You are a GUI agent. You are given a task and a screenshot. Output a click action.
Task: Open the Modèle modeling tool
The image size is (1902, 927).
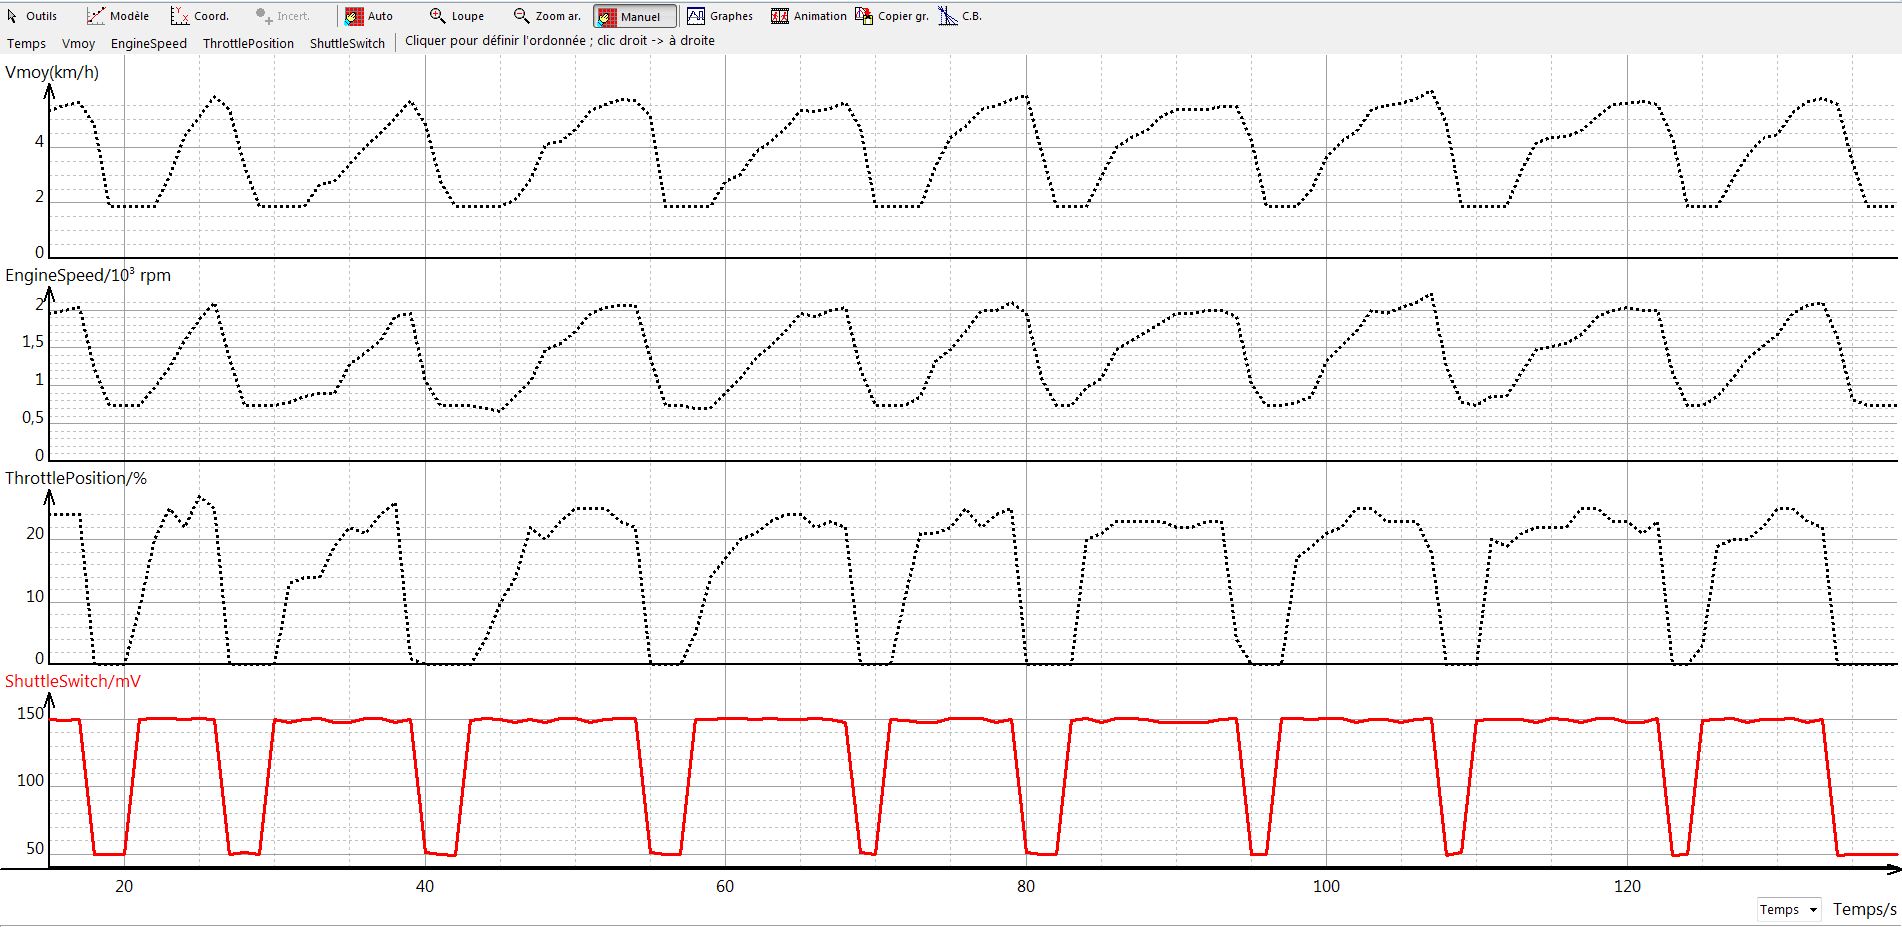tap(118, 16)
